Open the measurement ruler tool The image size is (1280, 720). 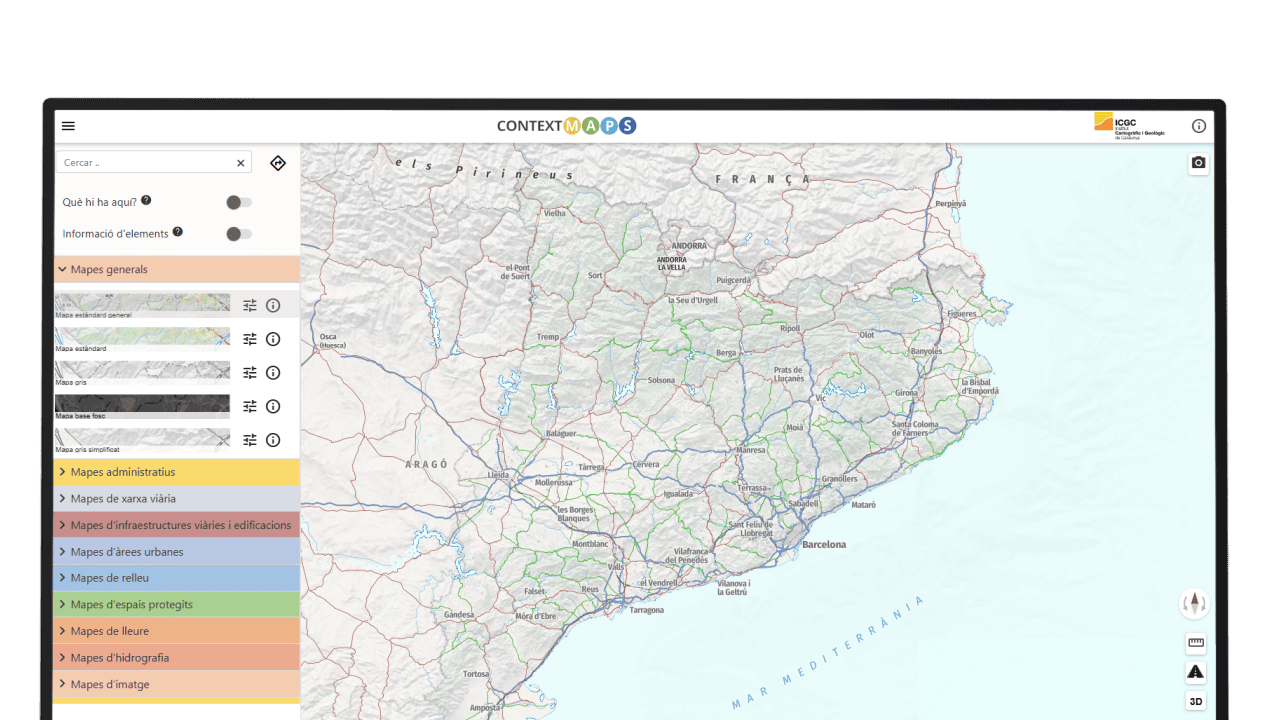[x=1194, y=643]
